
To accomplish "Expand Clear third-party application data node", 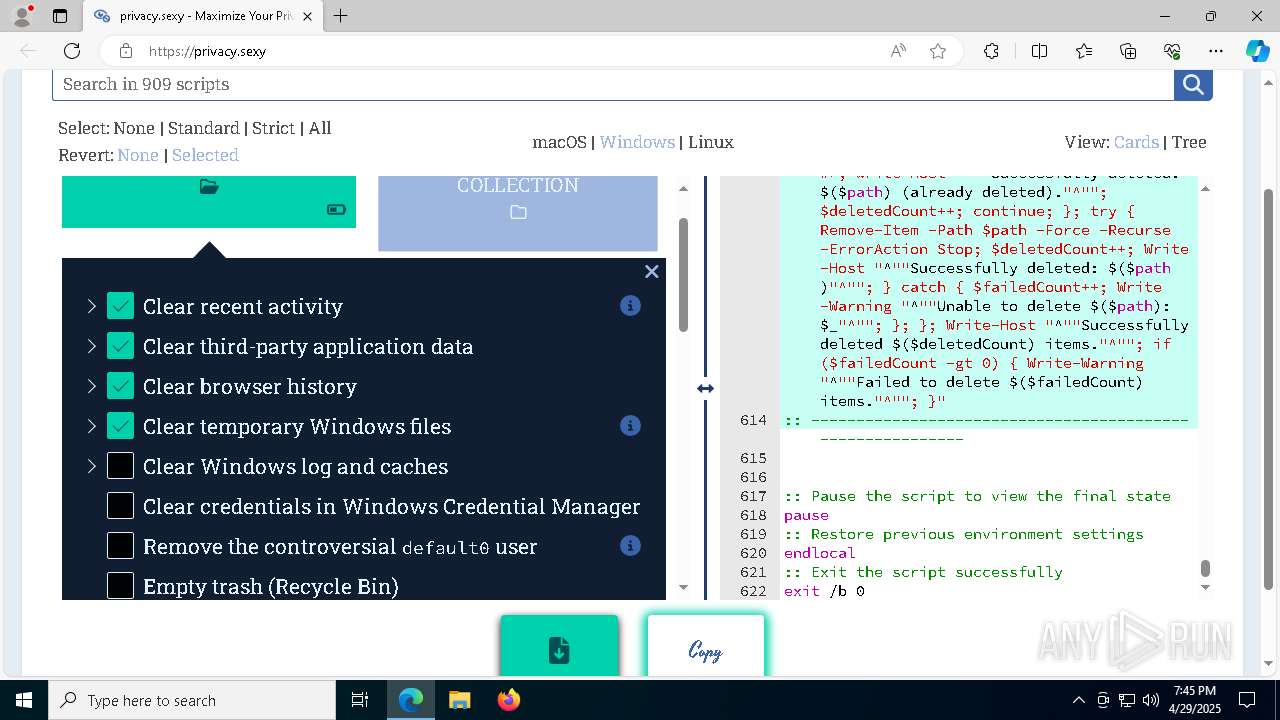I will (91, 346).
